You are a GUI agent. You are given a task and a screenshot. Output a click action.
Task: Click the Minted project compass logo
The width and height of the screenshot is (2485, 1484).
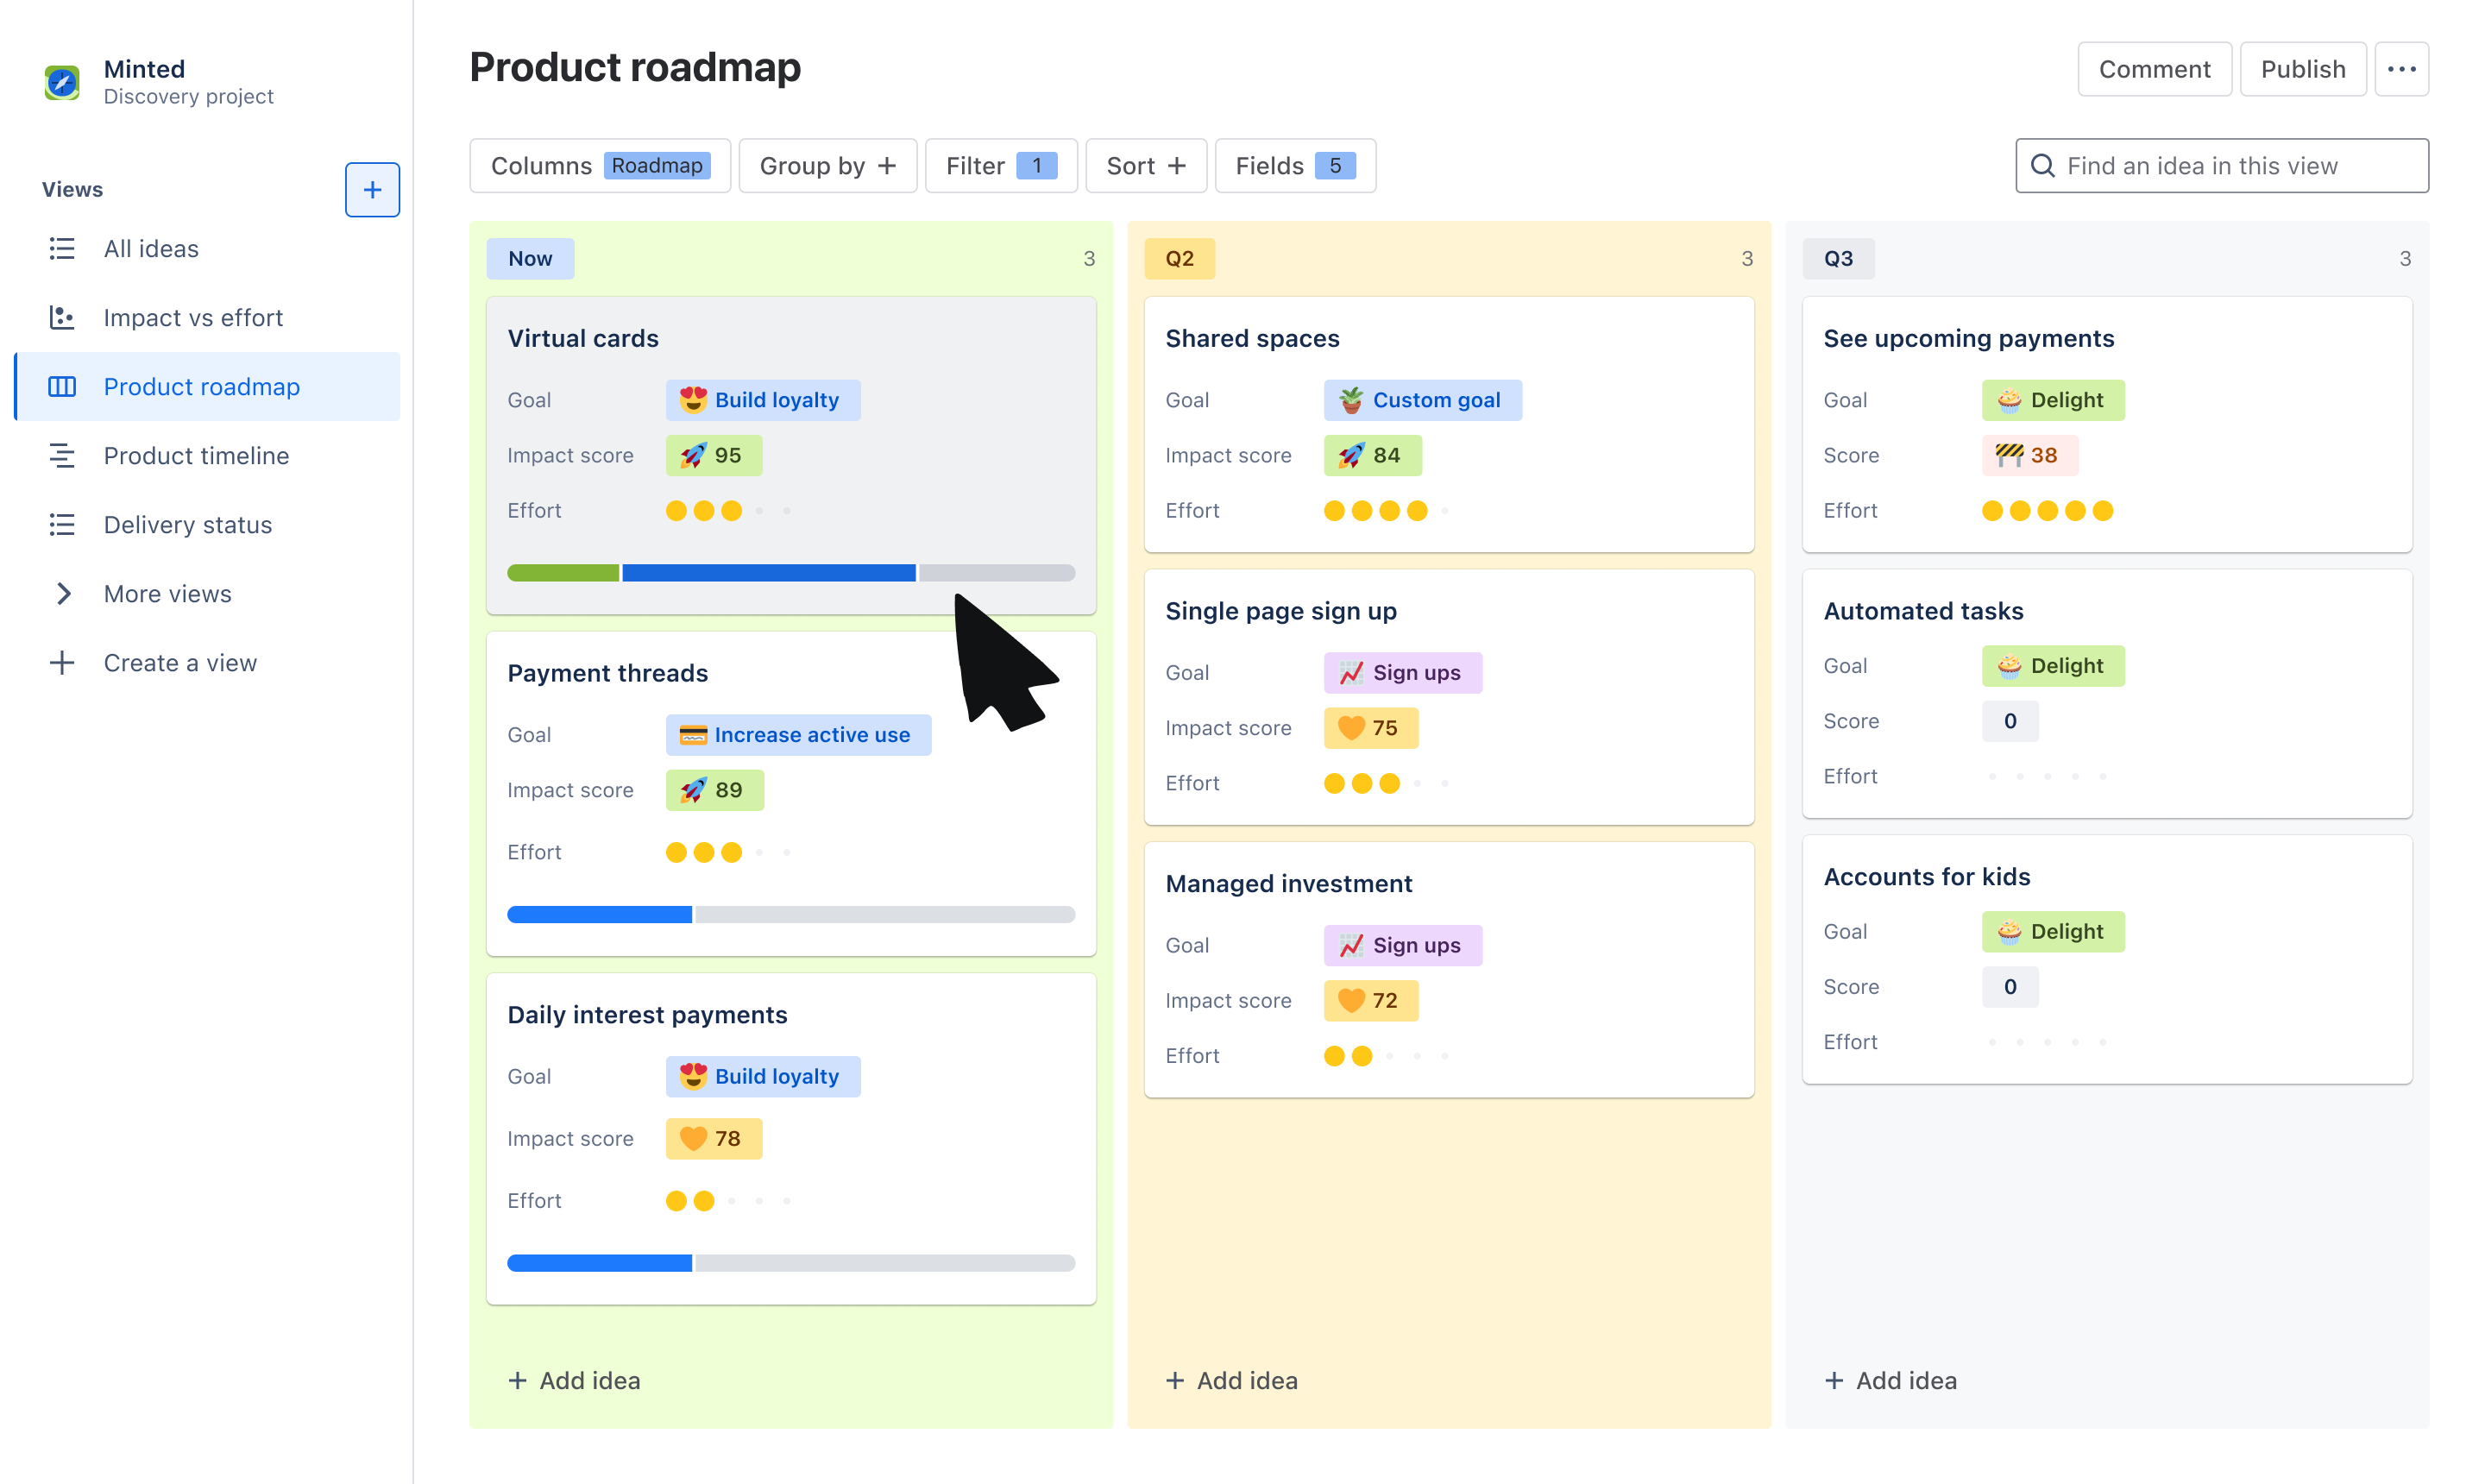(62, 82)
